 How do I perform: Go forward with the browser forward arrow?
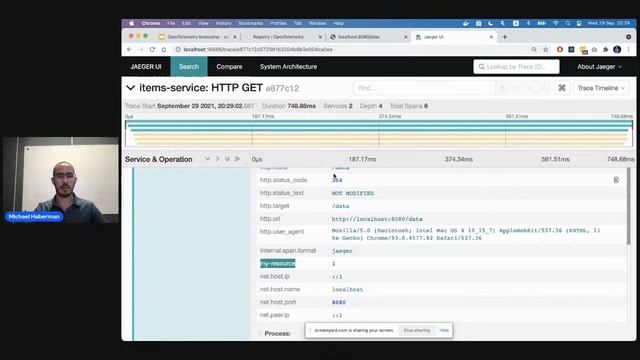pyautogui.click(x=141, y=49)
